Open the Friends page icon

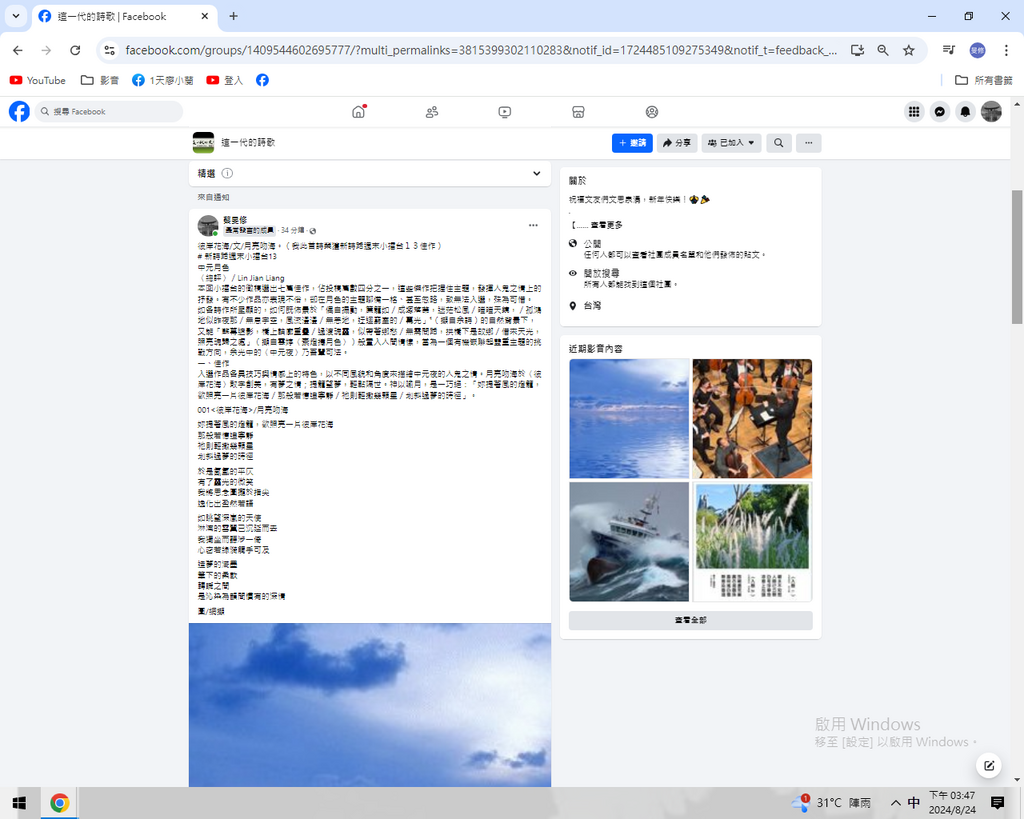pyautogui.click(x=432, y=112)
